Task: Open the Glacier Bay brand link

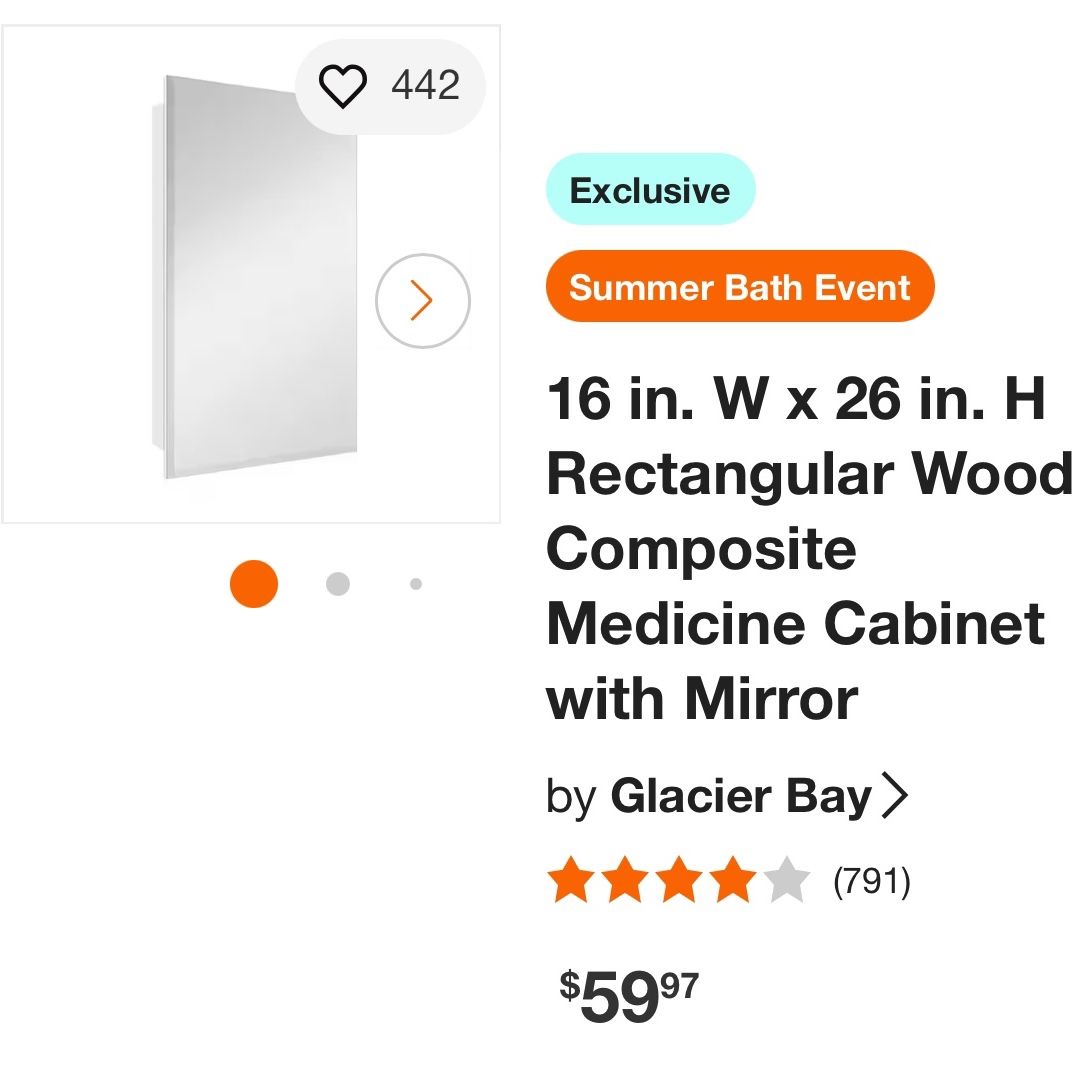Action: click(x=741, y=795)
